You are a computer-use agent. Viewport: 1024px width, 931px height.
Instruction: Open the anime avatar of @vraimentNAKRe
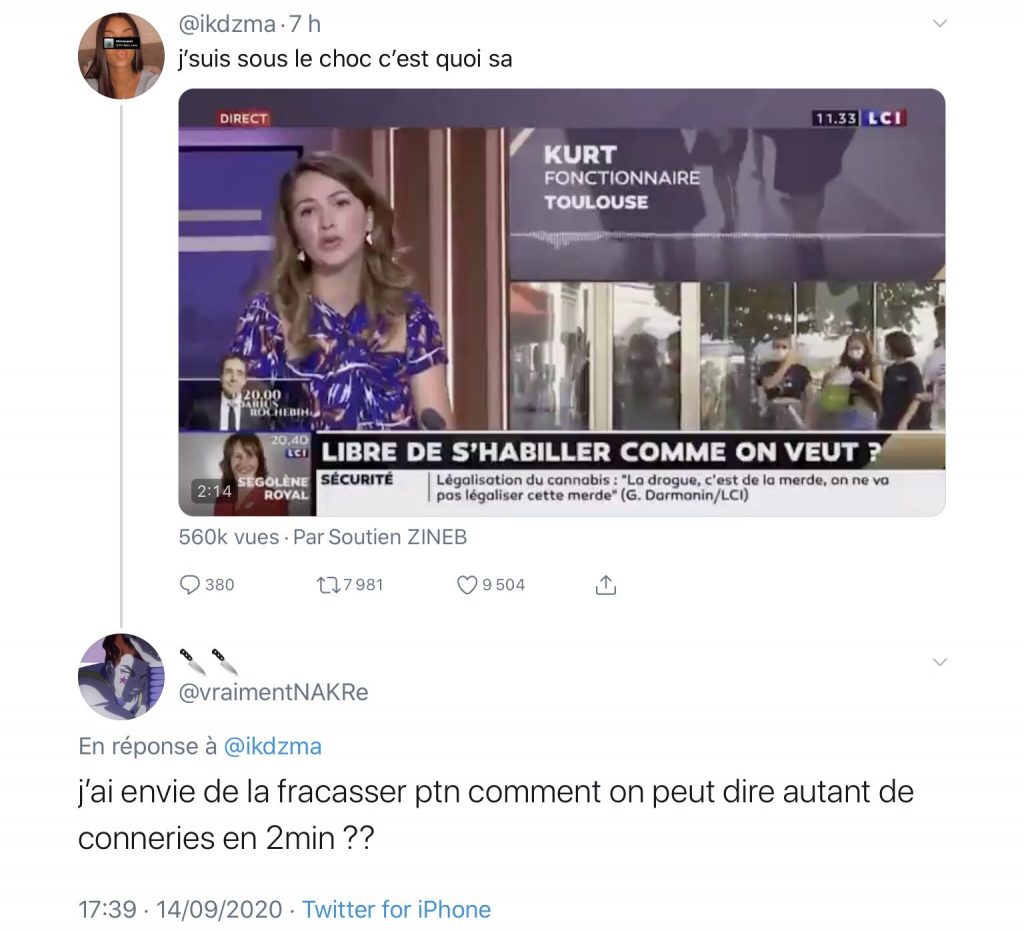[x=121, y=676]
